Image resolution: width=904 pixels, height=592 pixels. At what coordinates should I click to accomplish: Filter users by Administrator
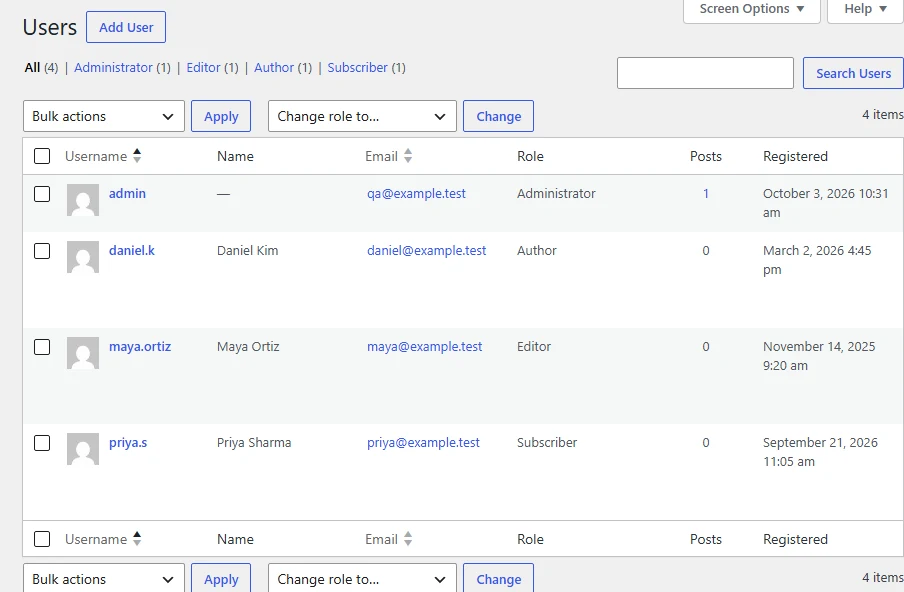(x=113, y=67)
